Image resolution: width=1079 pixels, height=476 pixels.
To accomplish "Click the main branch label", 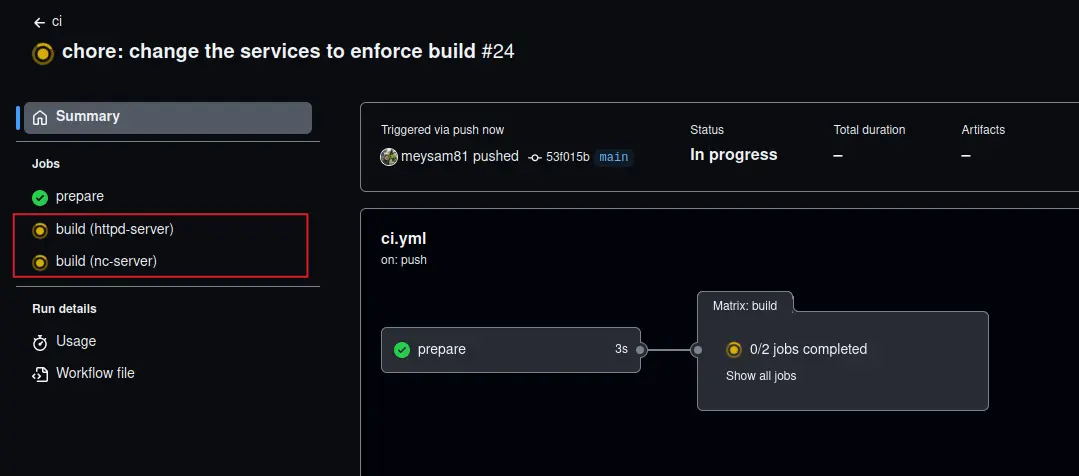I will tap(614, 157).
